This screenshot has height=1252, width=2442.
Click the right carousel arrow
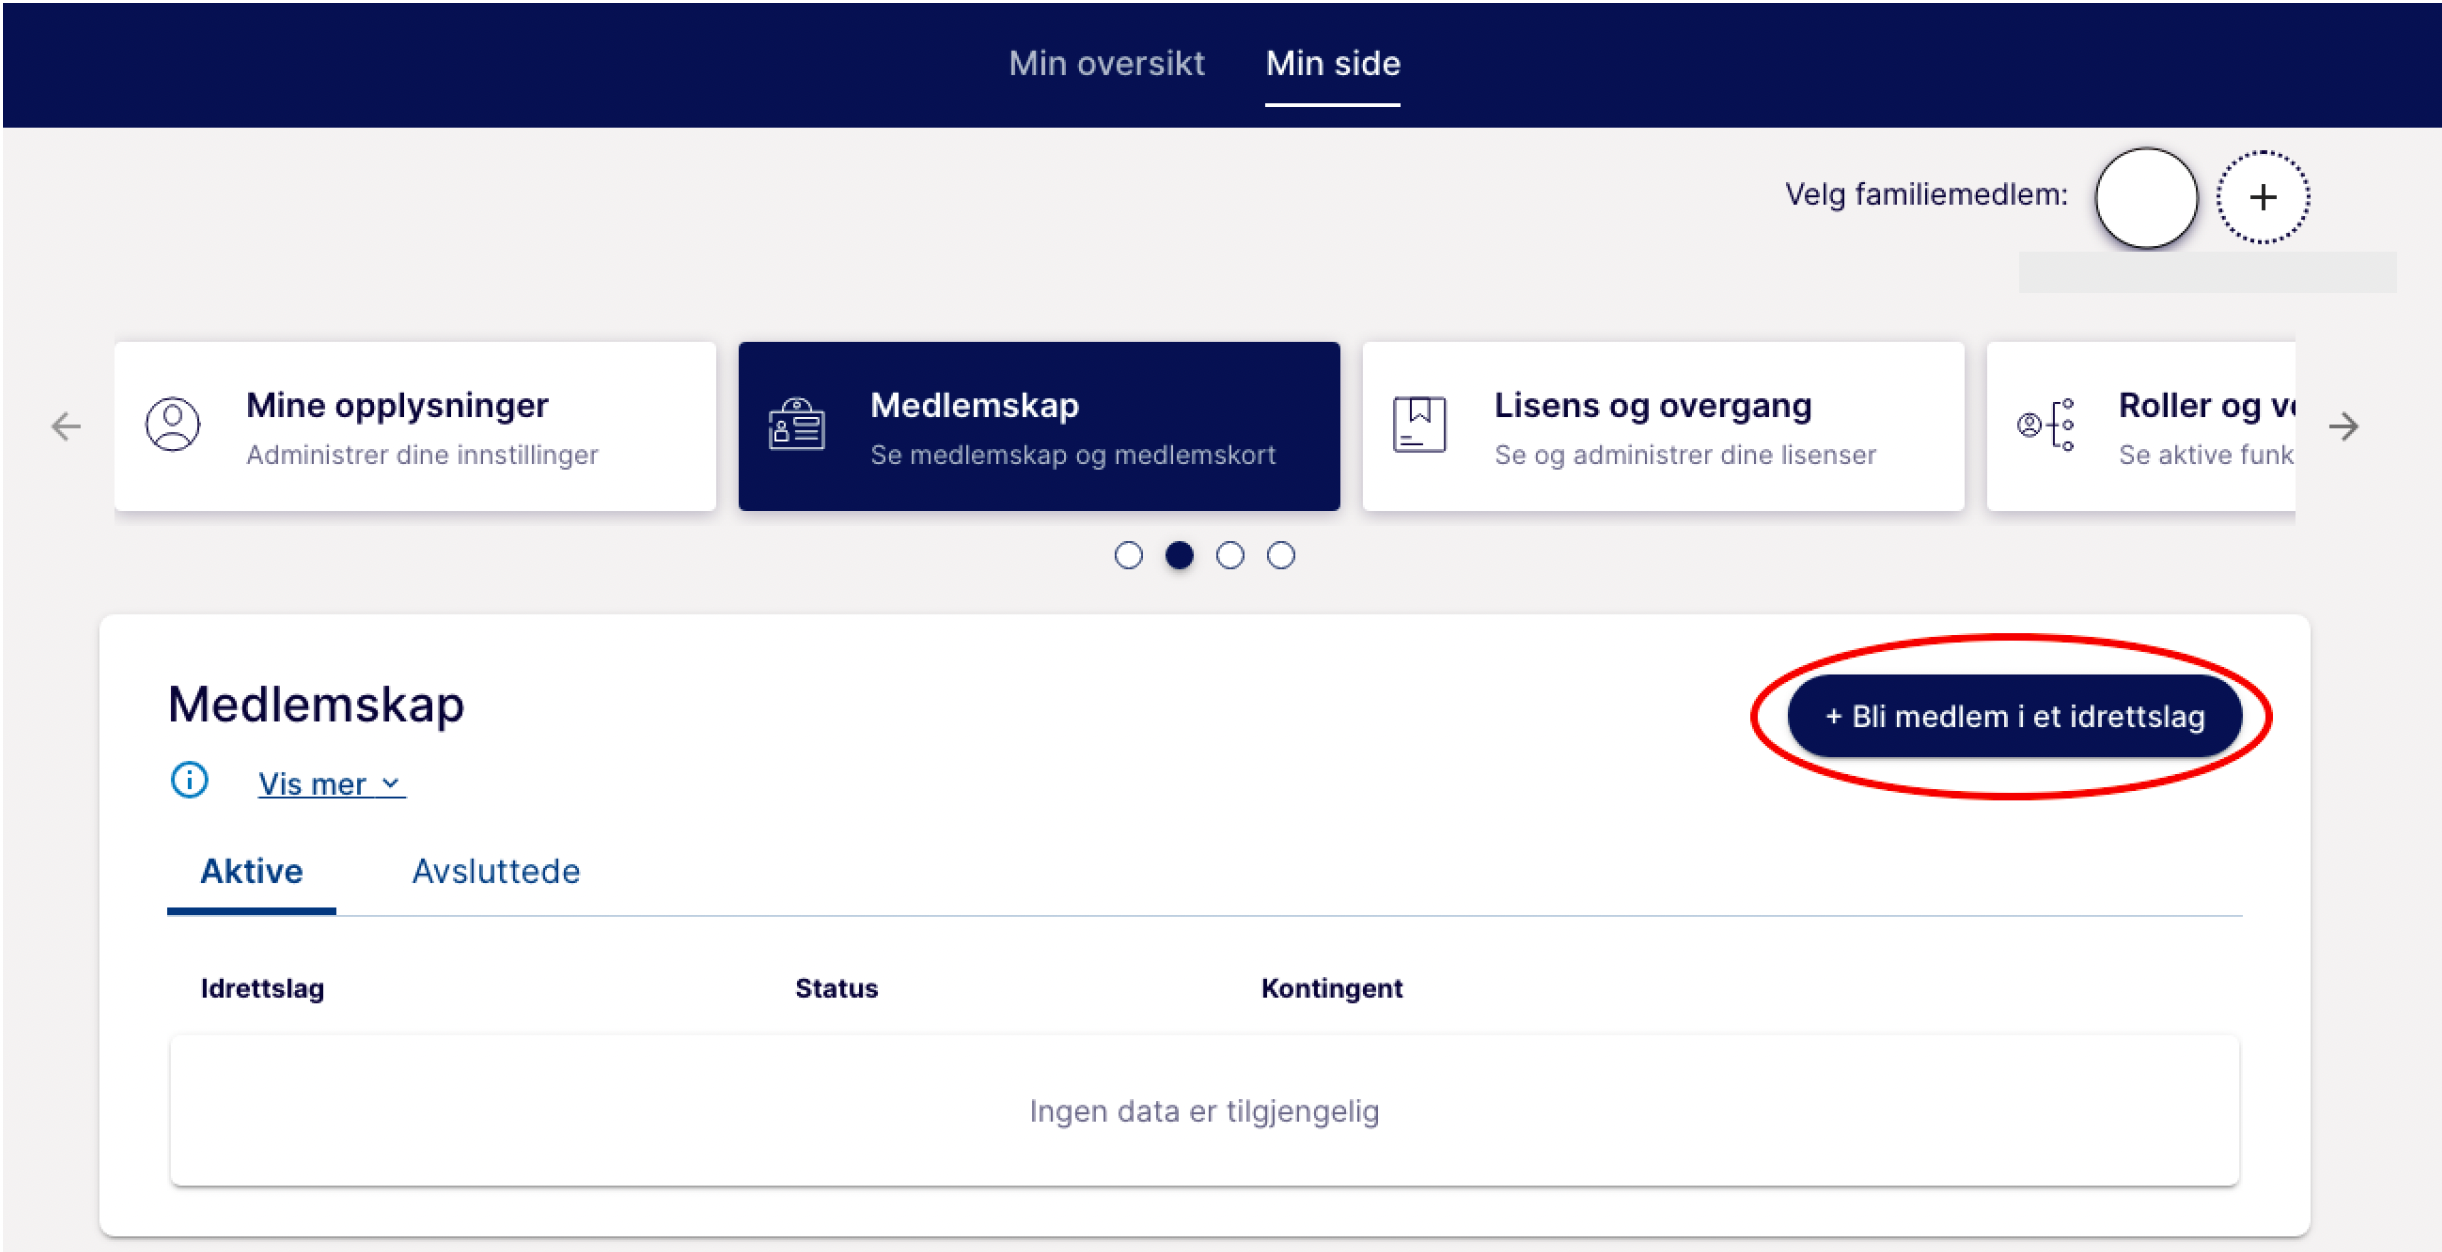point(2343,426)
